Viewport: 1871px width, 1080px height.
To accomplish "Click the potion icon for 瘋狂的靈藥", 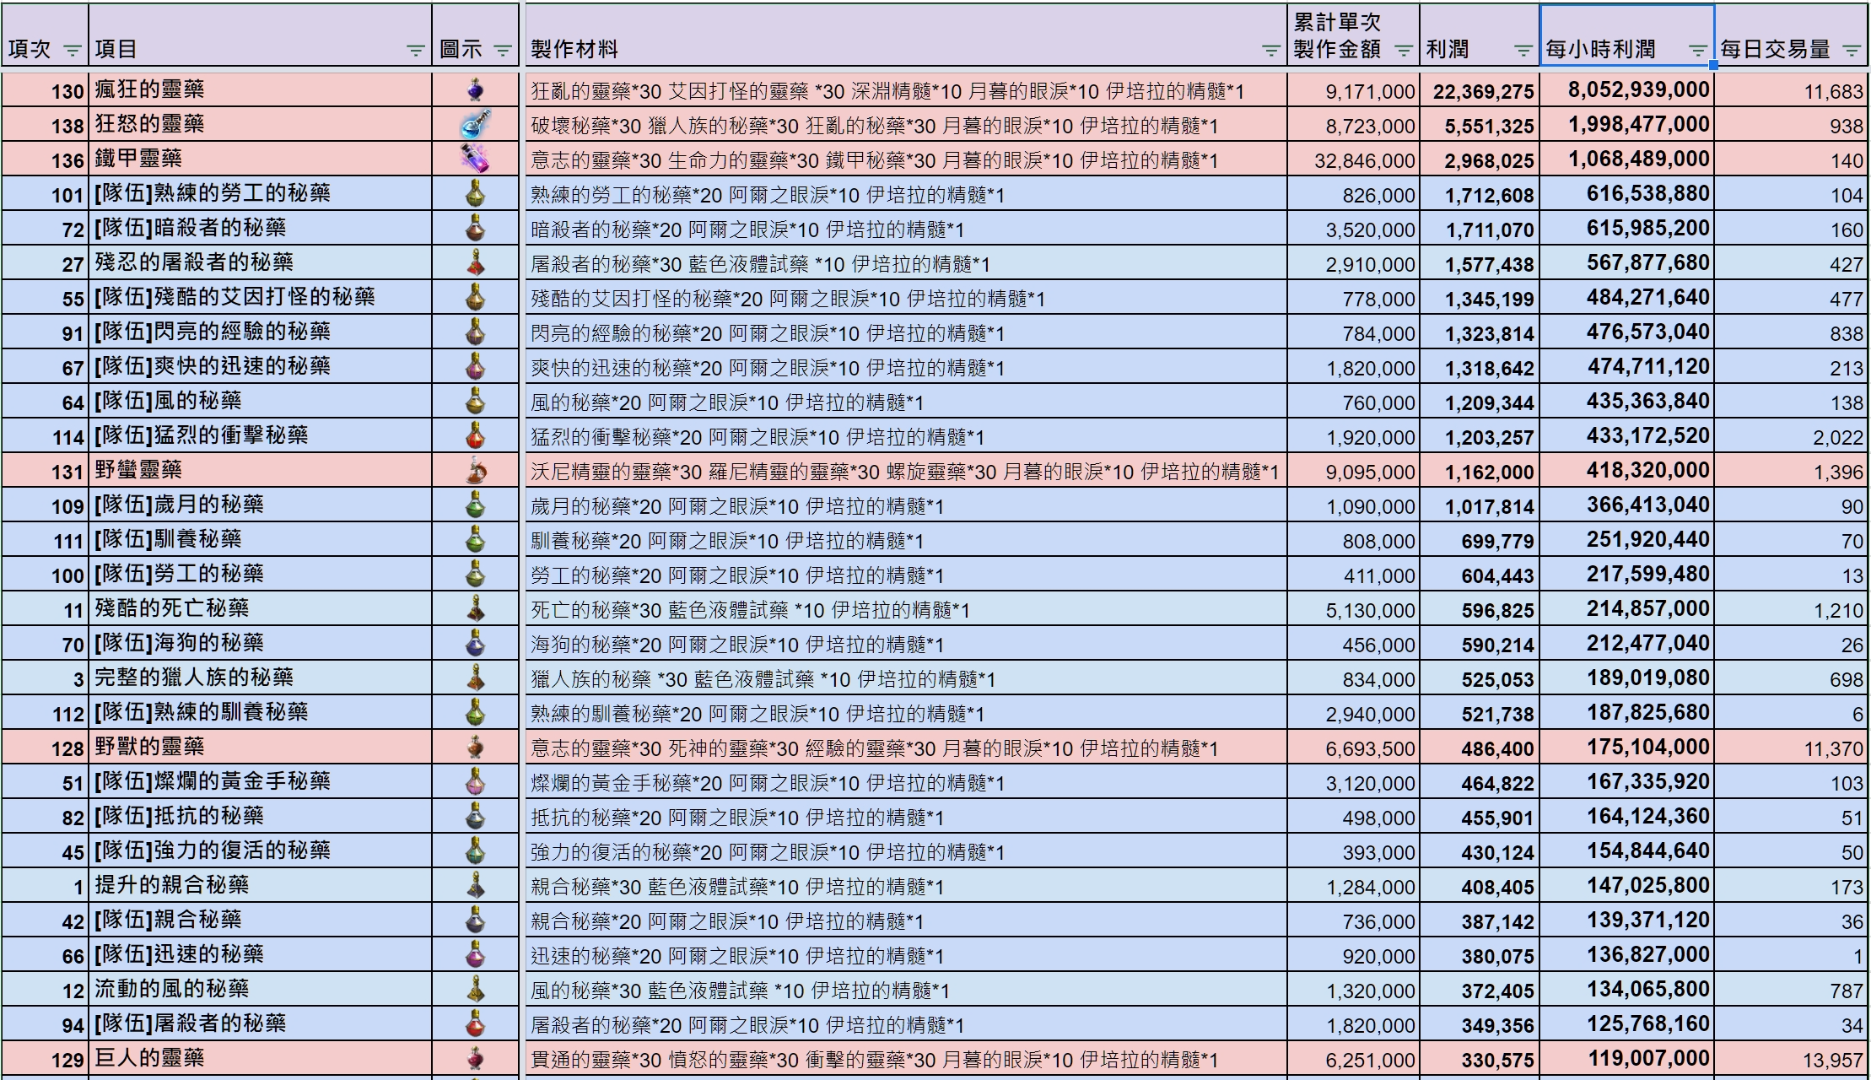I will [476, 90].
